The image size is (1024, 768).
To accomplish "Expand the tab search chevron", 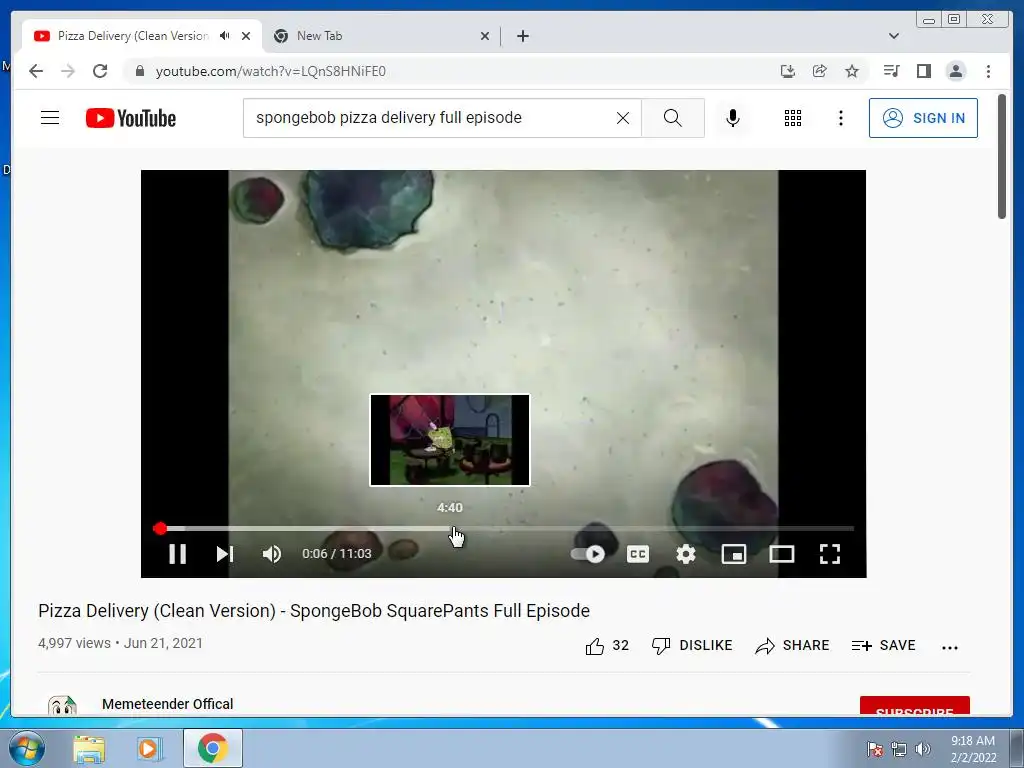I will (x=893, y=36).
